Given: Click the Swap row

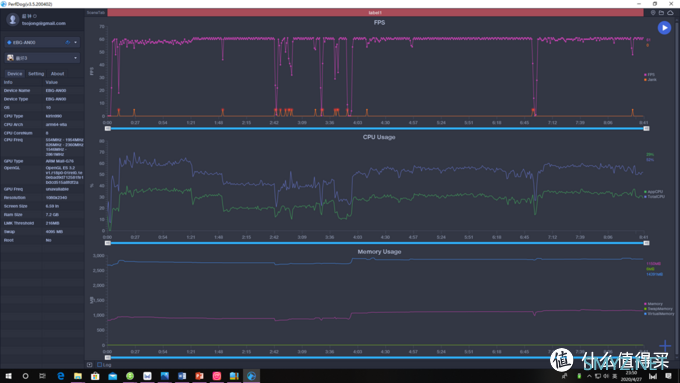Looking at the screenshot, I should (x=42, y=232).
